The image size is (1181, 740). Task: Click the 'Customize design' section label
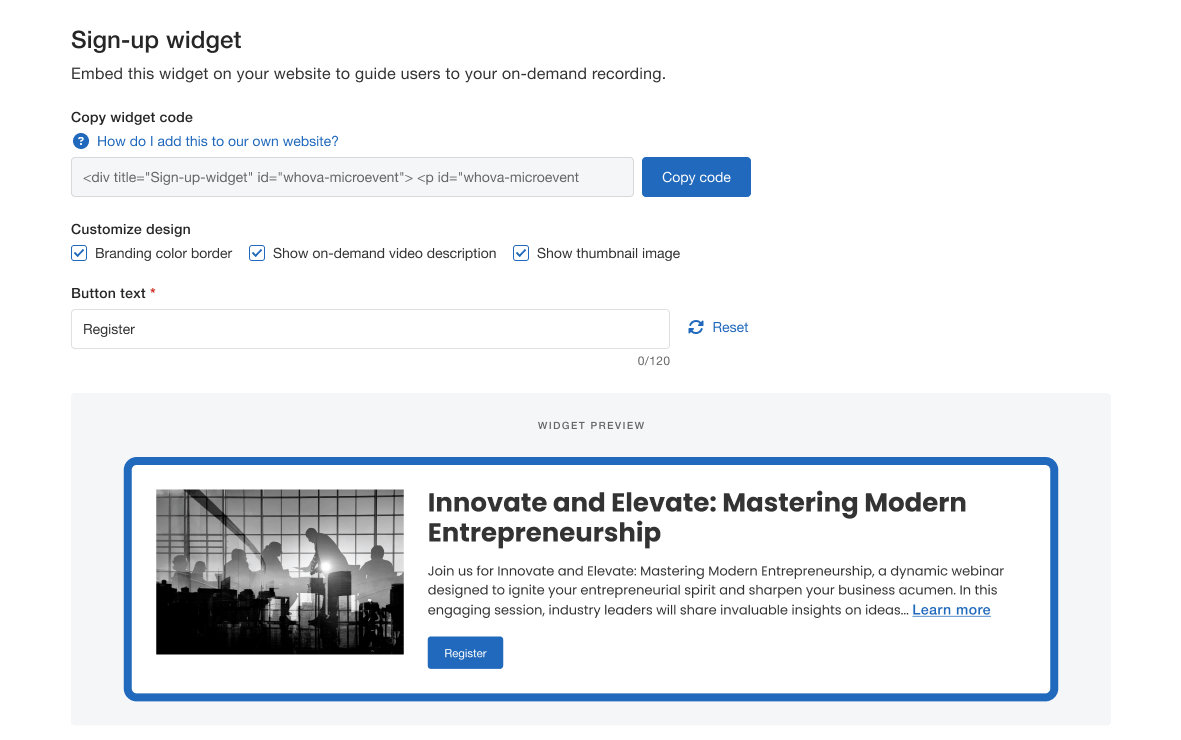pyautogui.click(x=131, y=229)
